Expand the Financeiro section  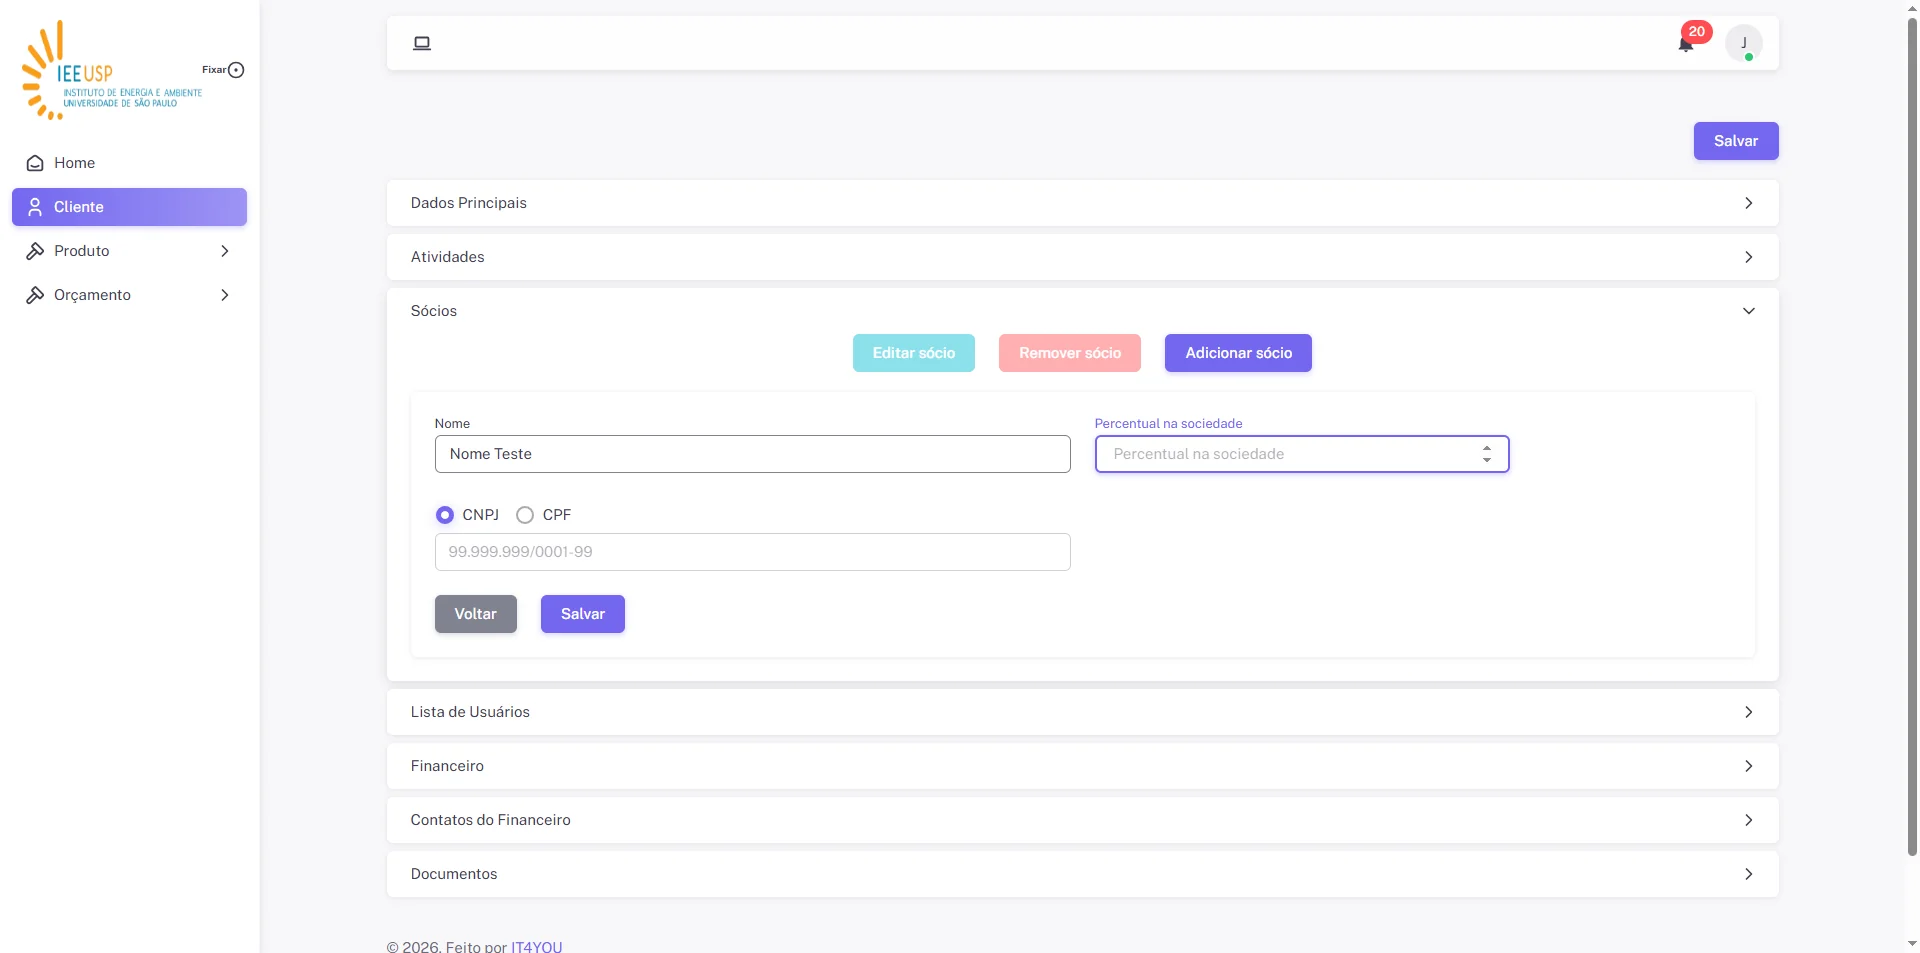(1083, 766)
